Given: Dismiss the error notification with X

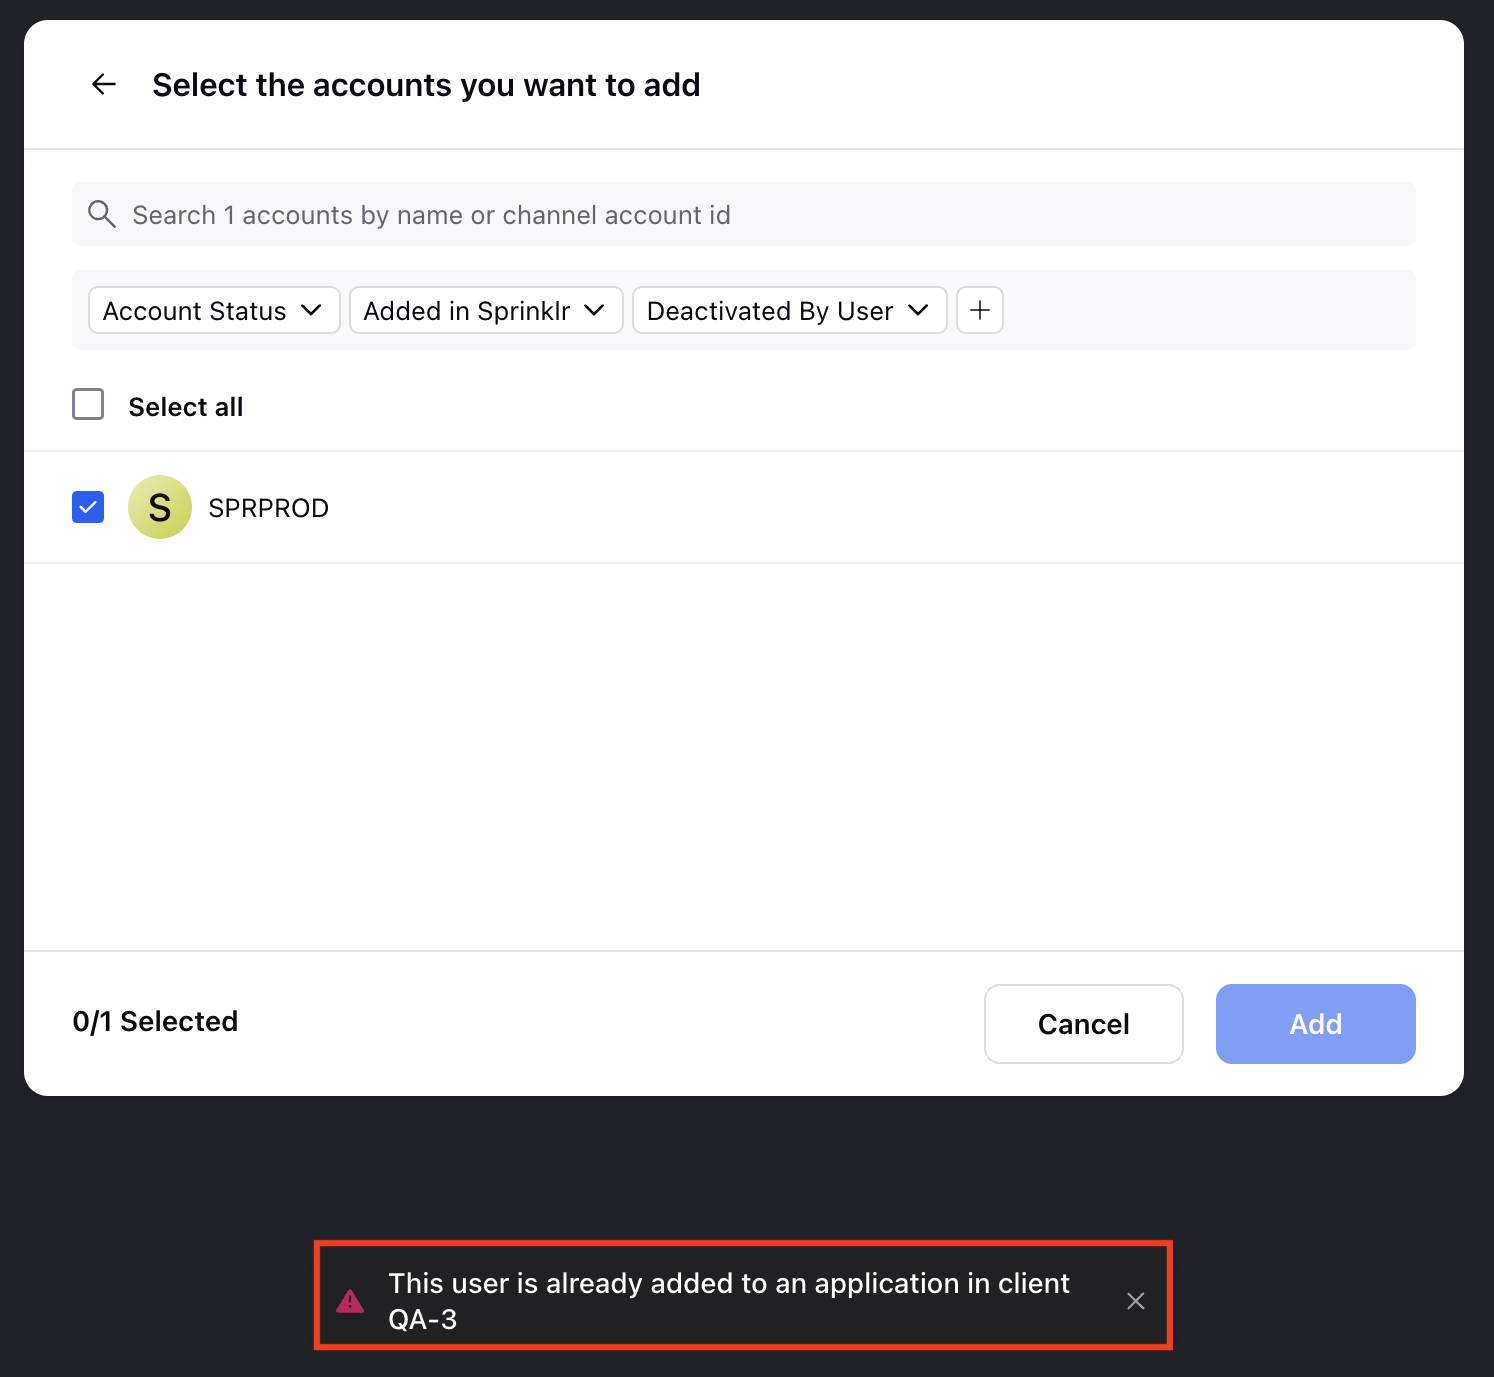Looking at the screenshot, I should [x=1136, y=1301].
